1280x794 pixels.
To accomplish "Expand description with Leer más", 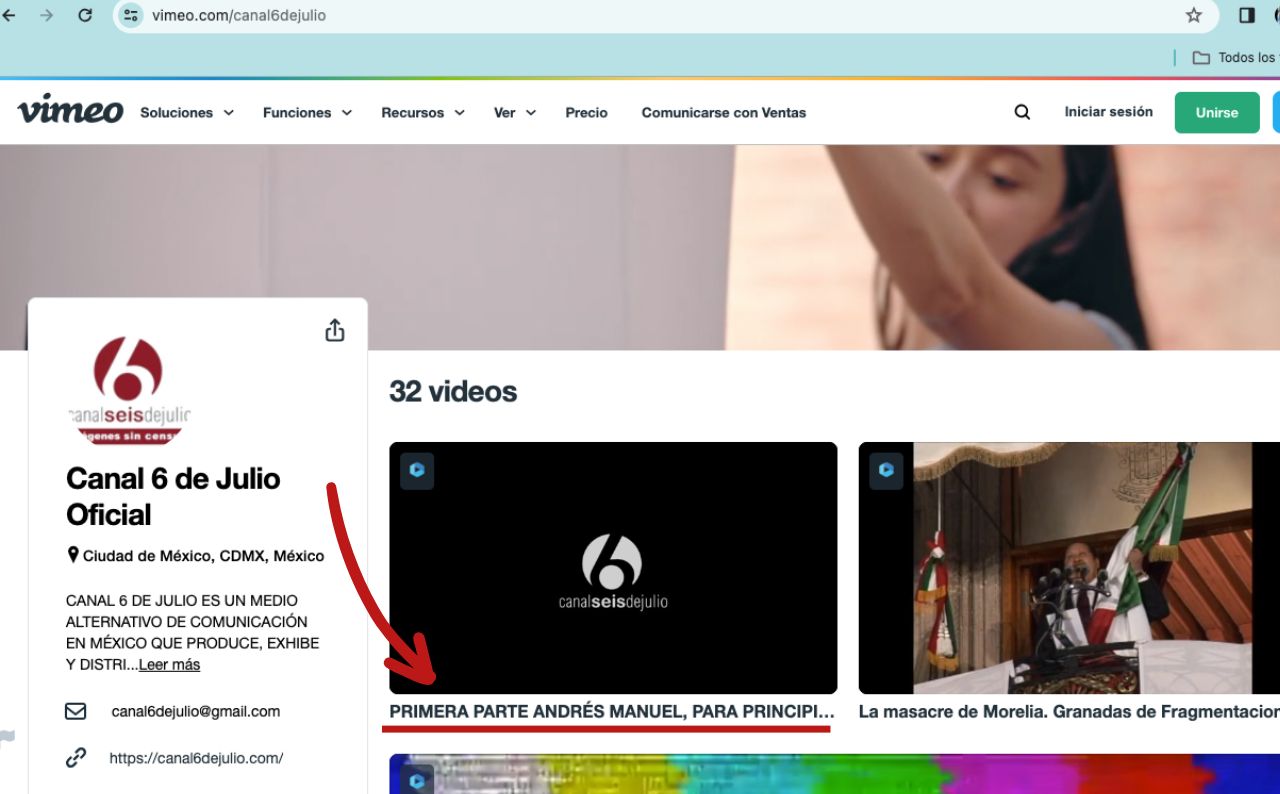I will [169, 665].
